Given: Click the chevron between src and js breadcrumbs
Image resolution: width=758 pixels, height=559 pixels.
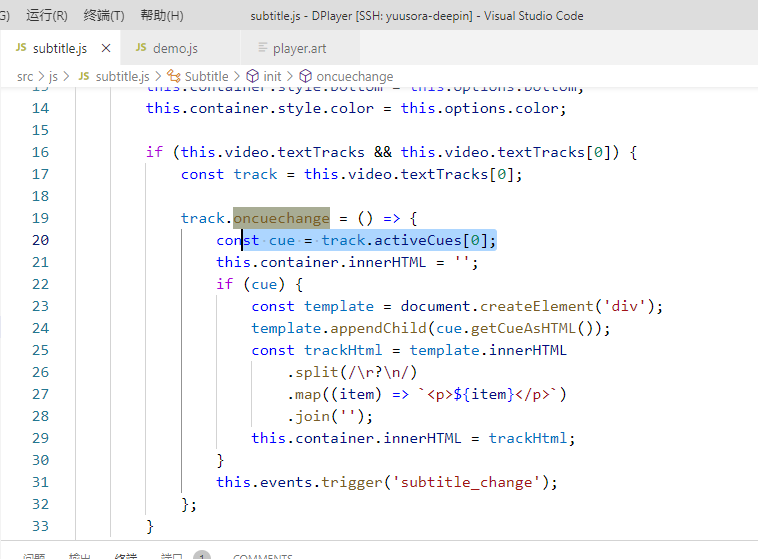Looking at the screenshot, I should (41, 76).
